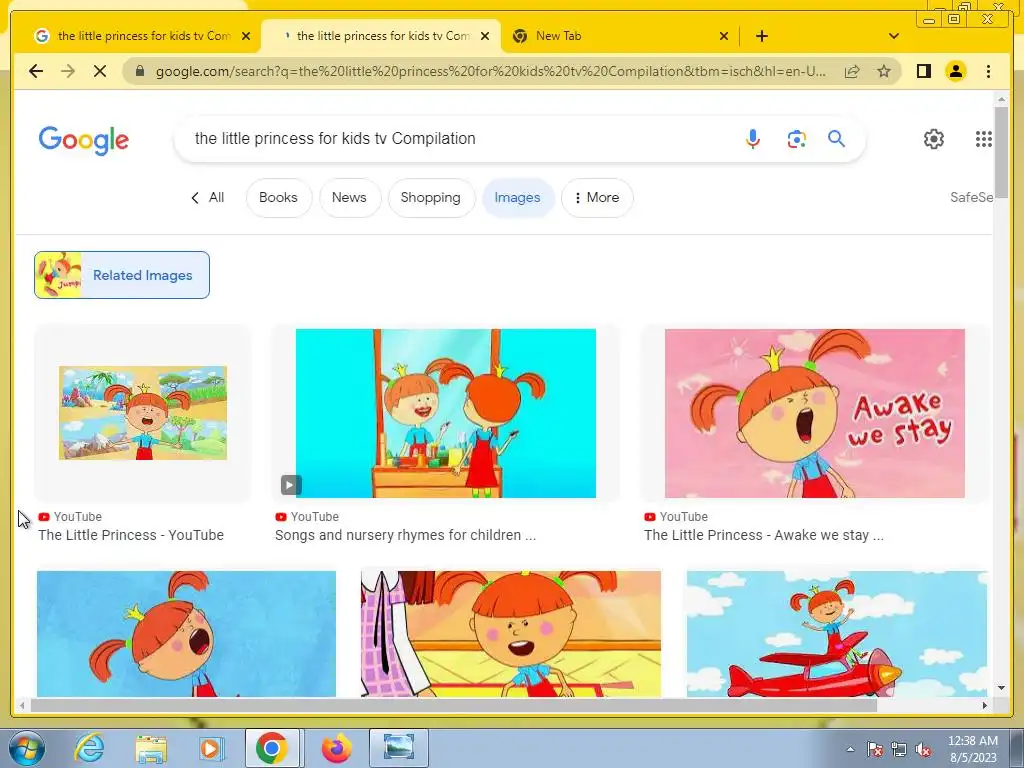Click the blue magnifier search button
Image resolution: width=1024 pixels, height=768 pixels.
tap(837, 138)
